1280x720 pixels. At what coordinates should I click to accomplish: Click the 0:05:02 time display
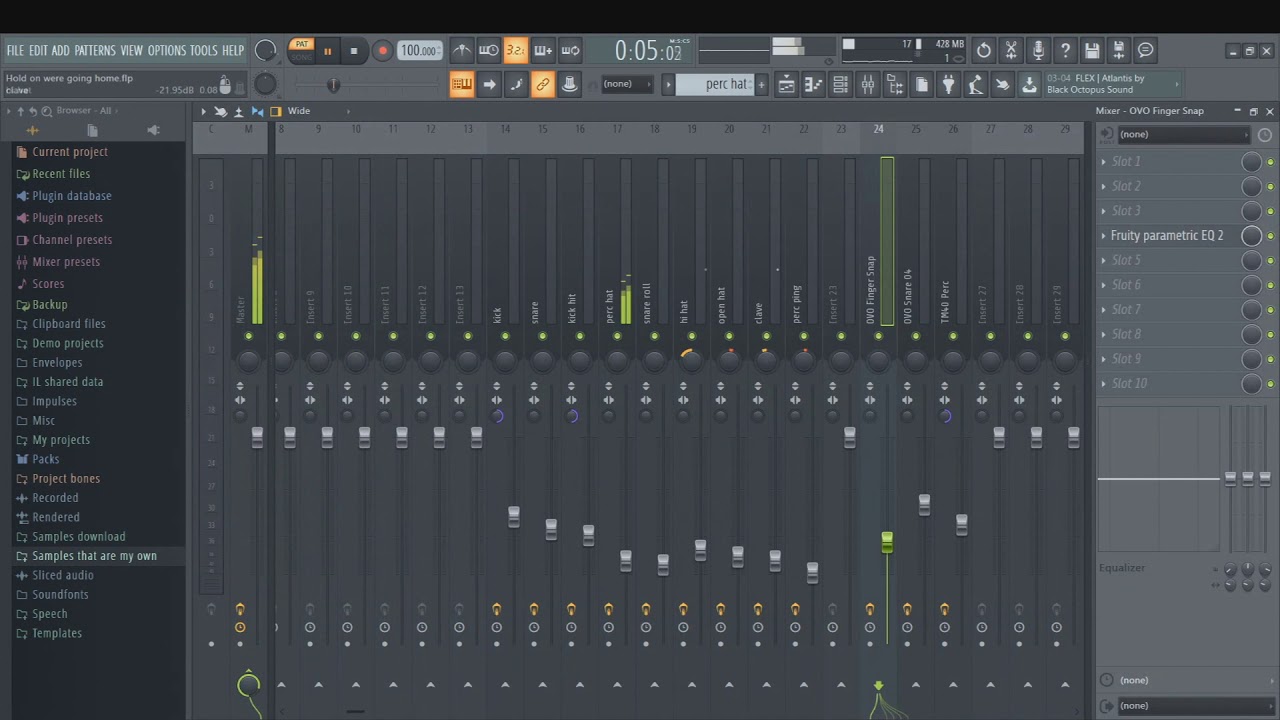pyautogui.click(x=647, y=50)
